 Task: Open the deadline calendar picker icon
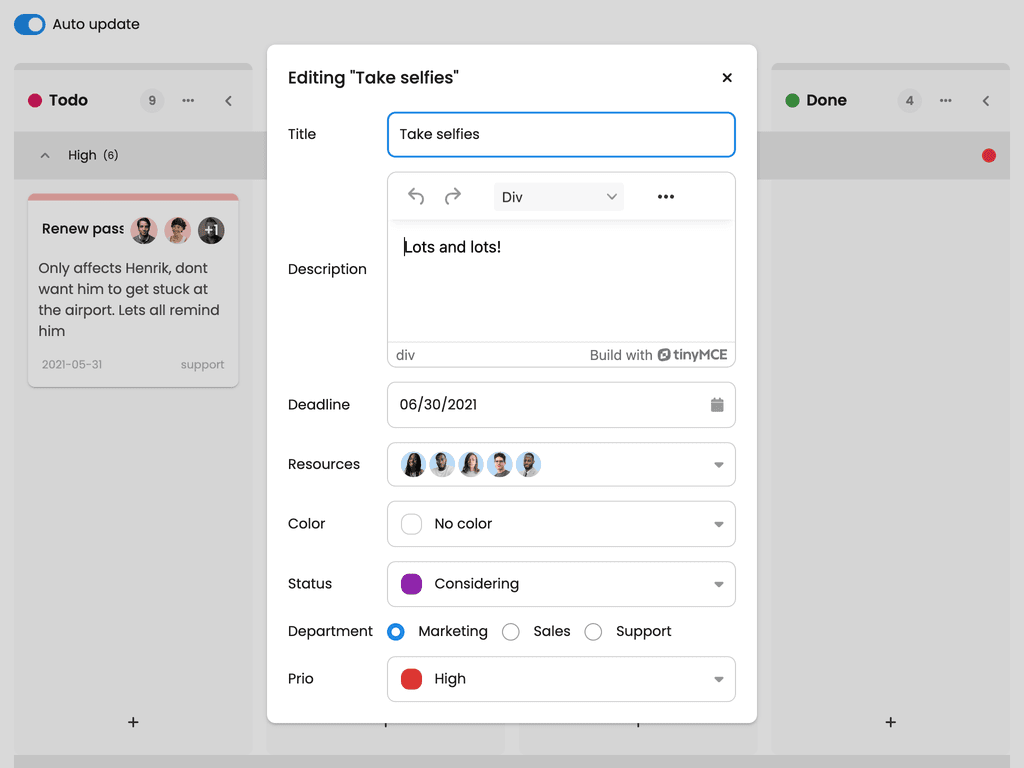(x=717, y=405)
